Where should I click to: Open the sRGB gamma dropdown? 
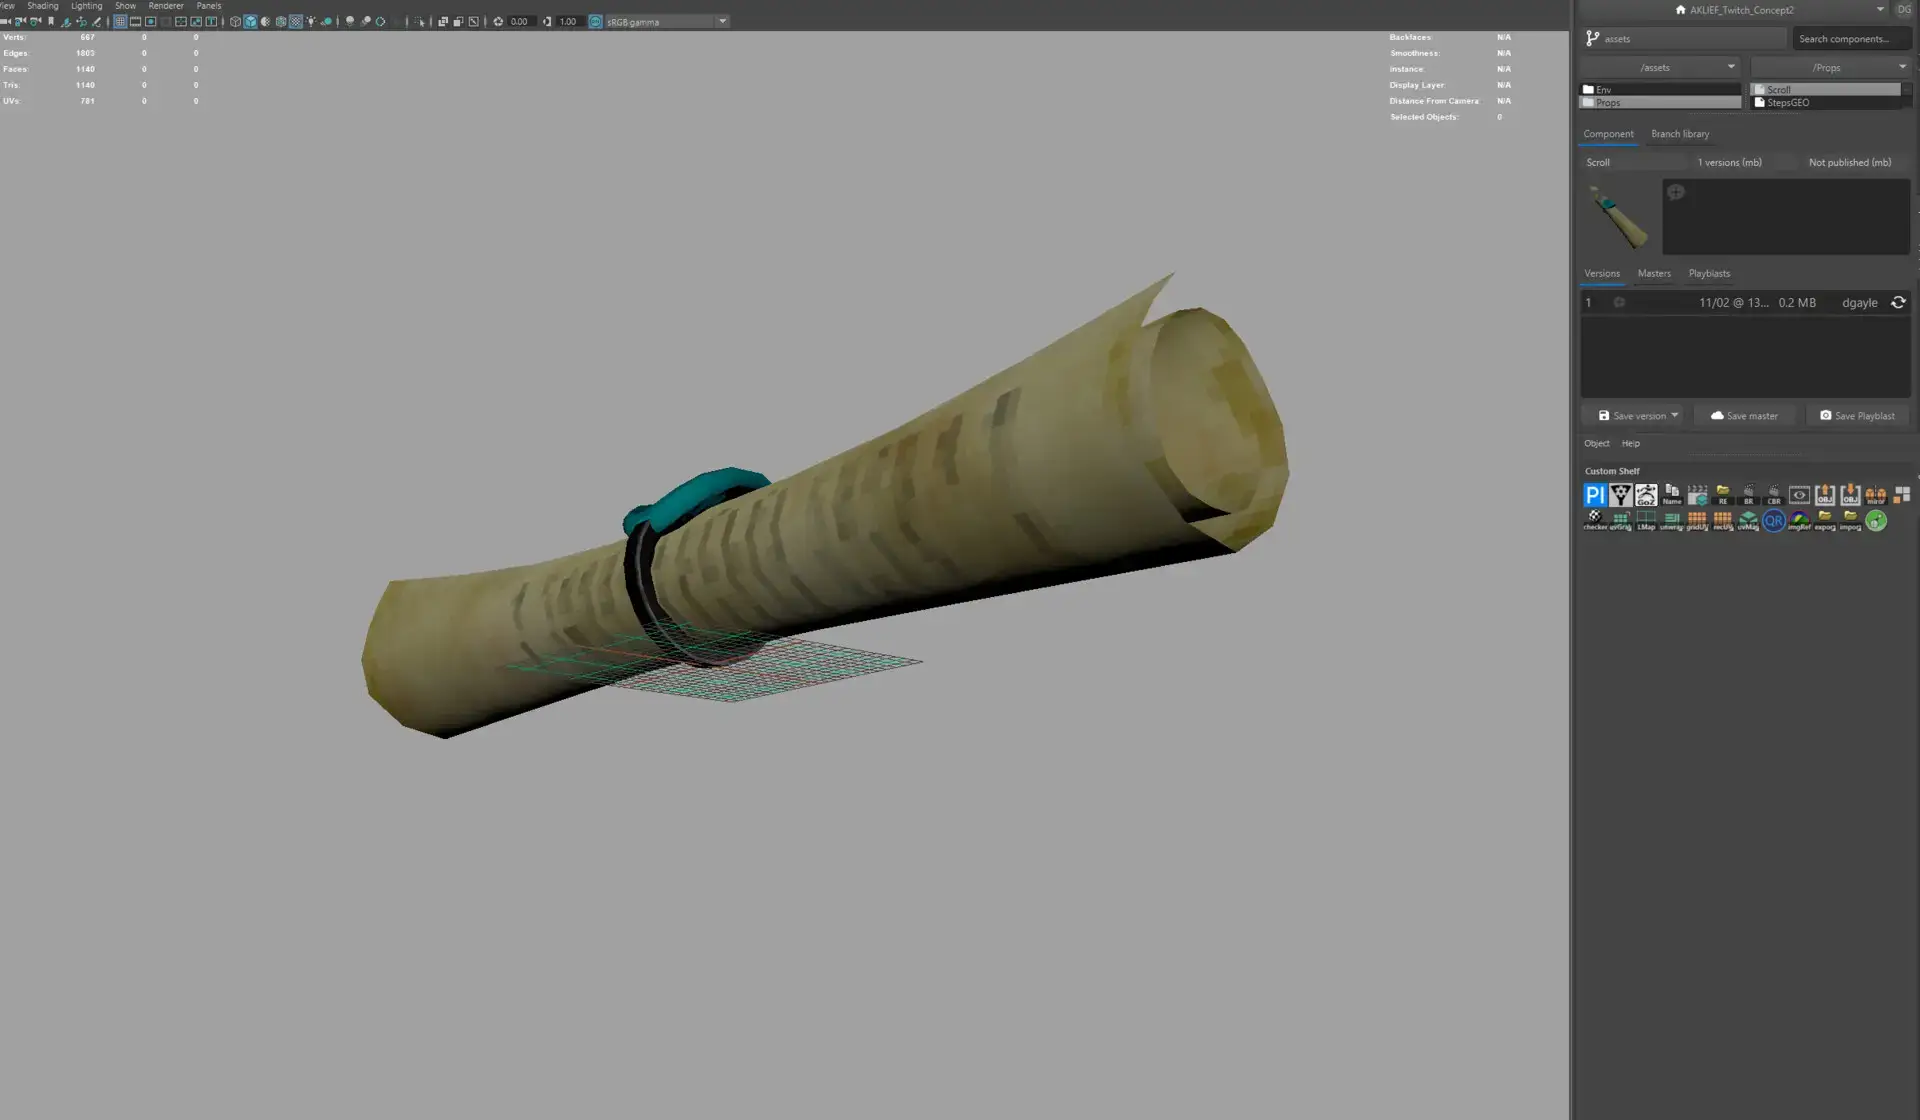[x=722, y=21]
